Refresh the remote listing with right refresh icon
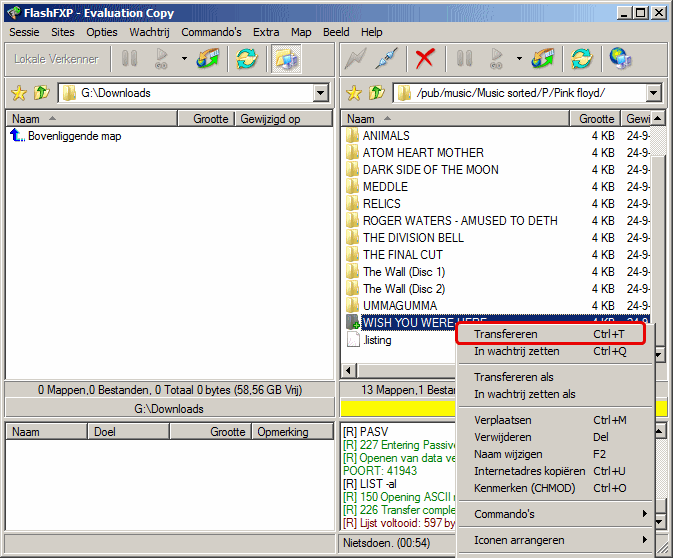The height and width of the screenshot is (558, 673). point(582,58)
